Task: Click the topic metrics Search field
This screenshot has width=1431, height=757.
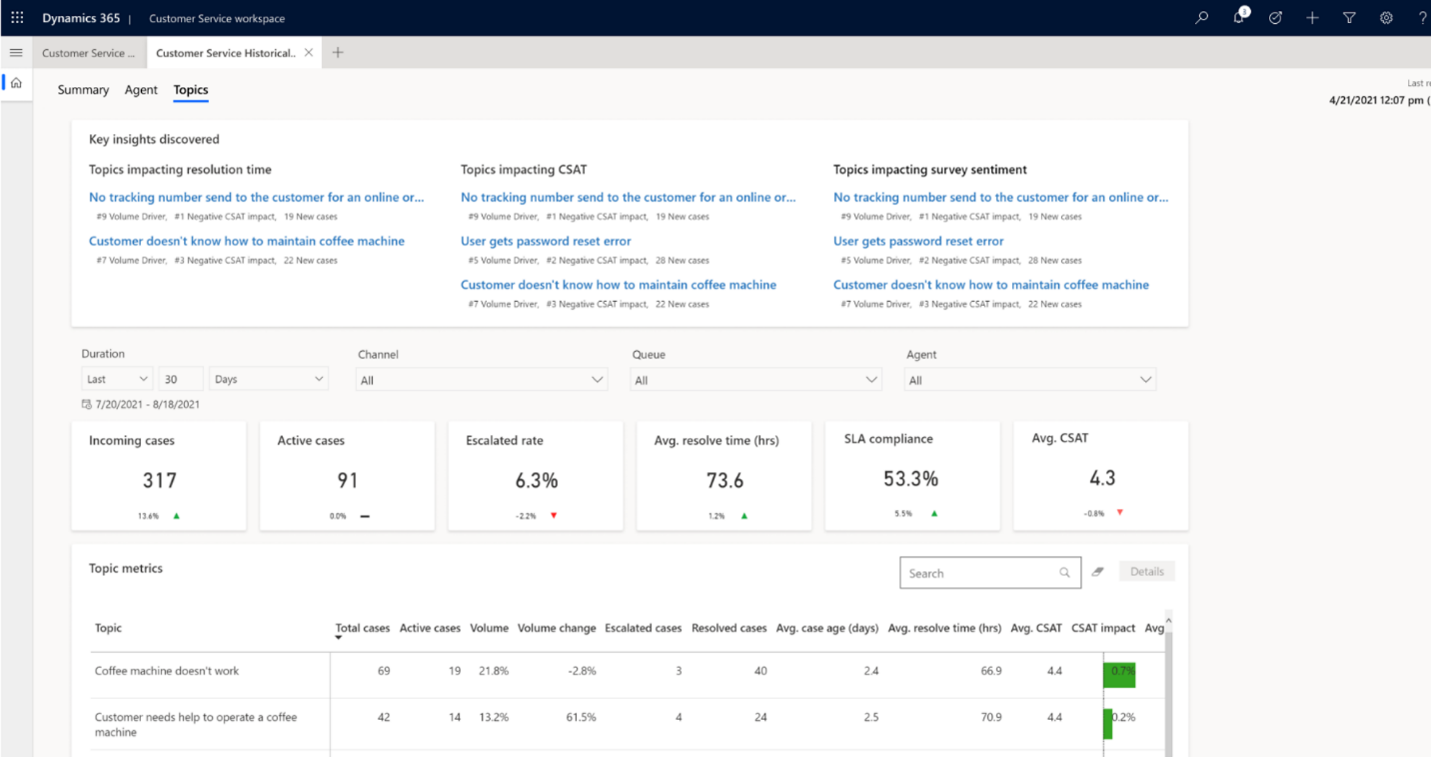Action: point(990,573)
